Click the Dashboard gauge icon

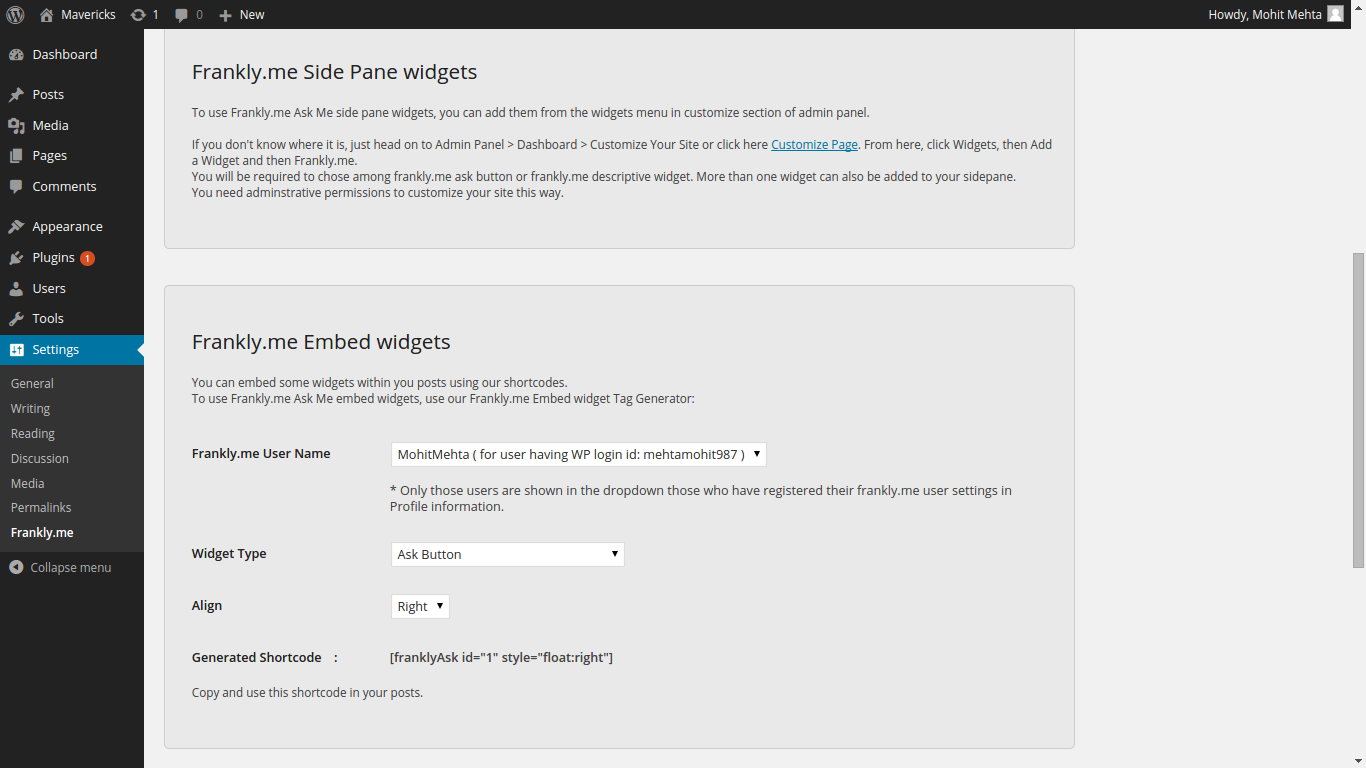tap(16, 55)
